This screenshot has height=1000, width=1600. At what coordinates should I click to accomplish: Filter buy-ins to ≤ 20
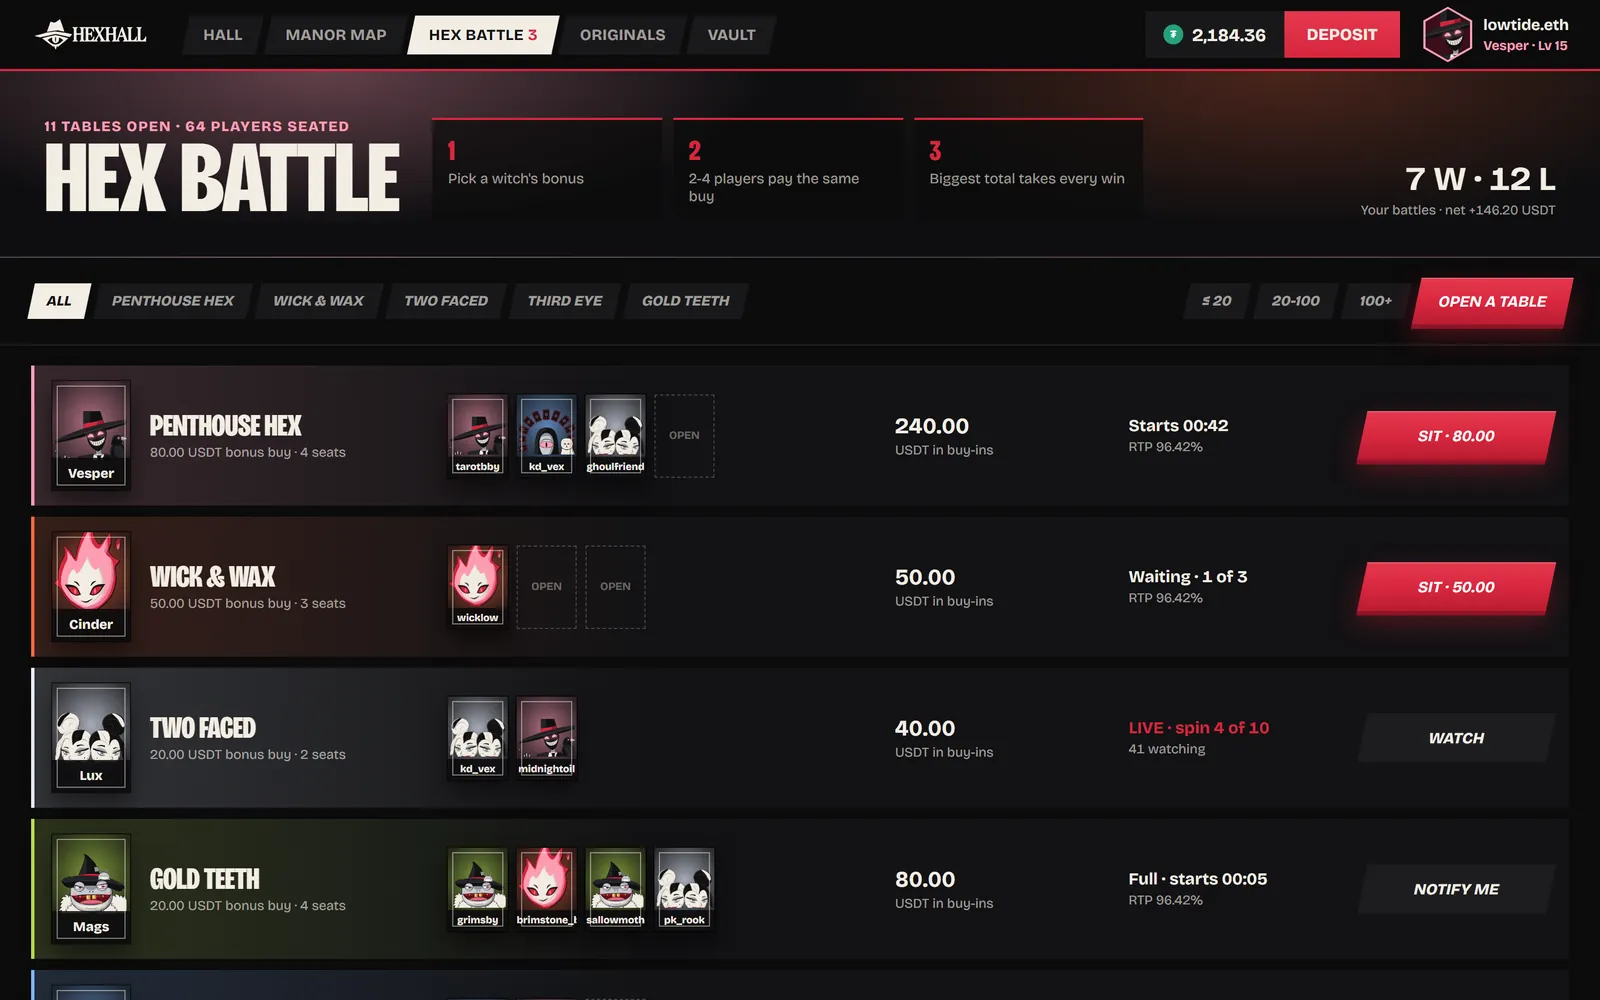[1217, 301]
